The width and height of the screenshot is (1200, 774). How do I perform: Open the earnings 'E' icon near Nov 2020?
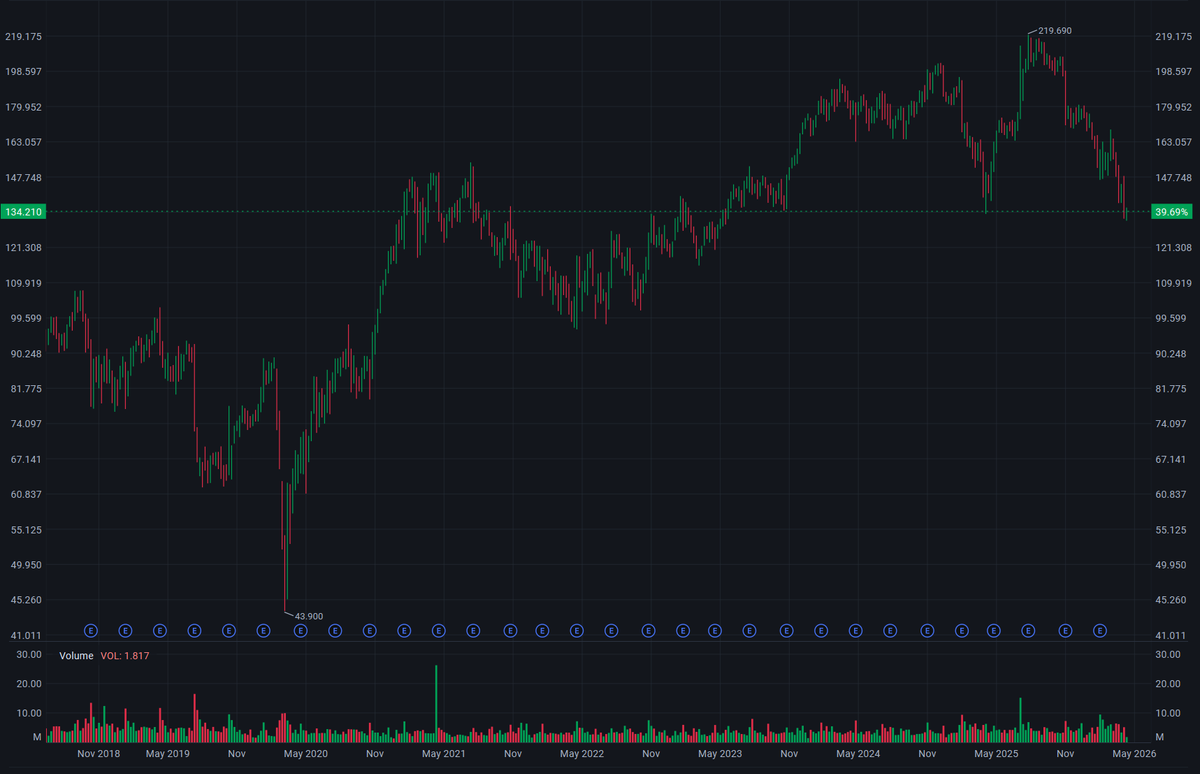368,631
